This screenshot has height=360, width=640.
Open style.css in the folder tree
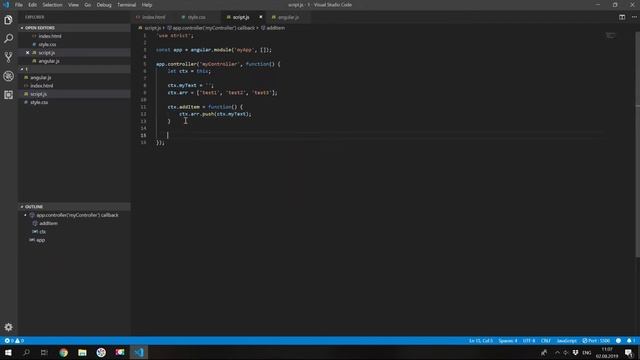[x=39, y=102]
